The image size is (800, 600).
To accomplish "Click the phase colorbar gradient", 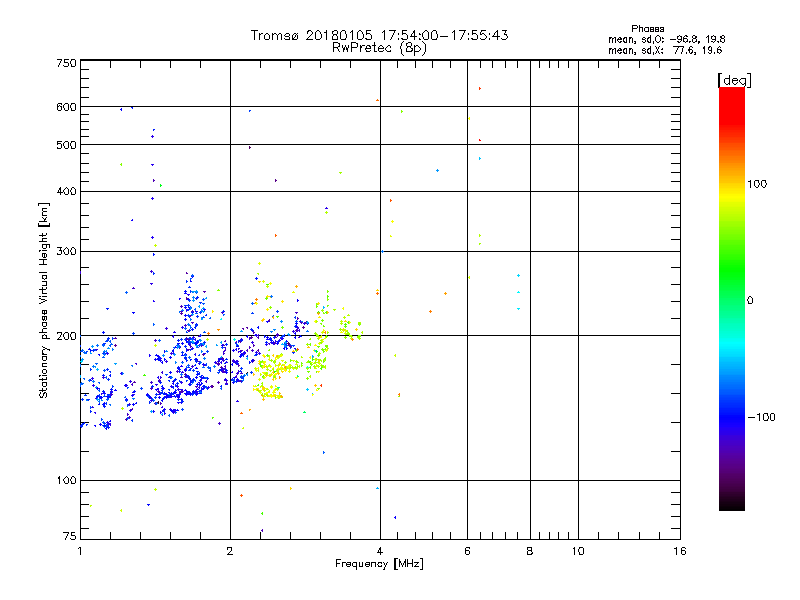I will tap(732, 298).
